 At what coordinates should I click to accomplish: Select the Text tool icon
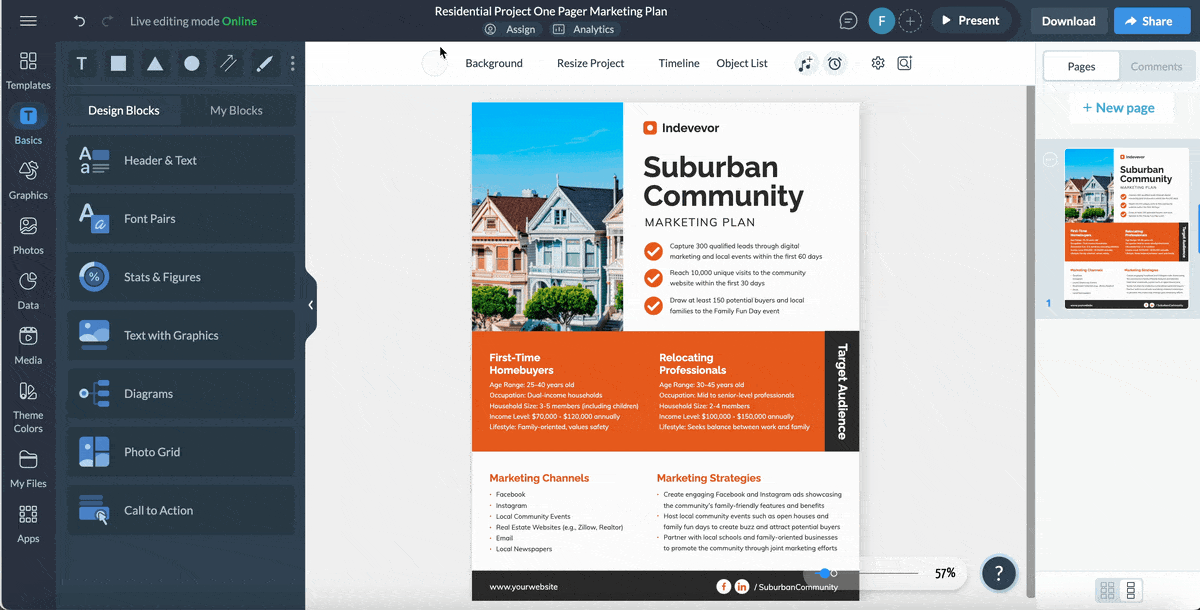point(82,64)
